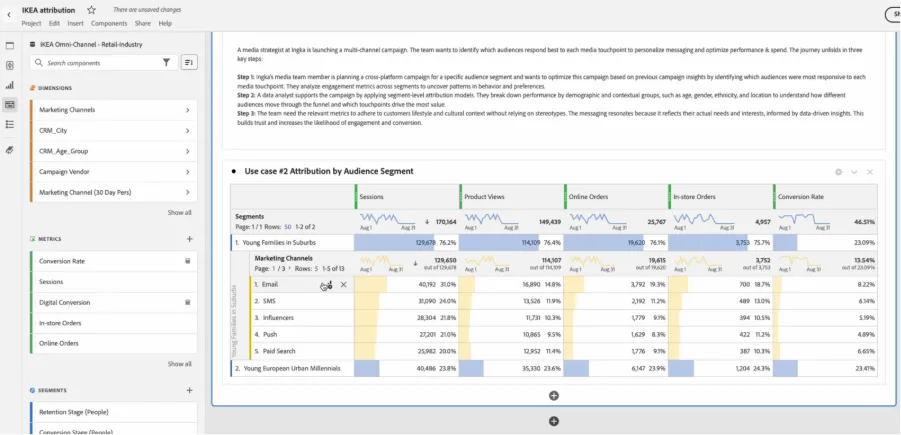This screenshot has width=901, height=435.
Task: Expand the CRM_Age_Group dimension chevron
Action: click(187, 151)
